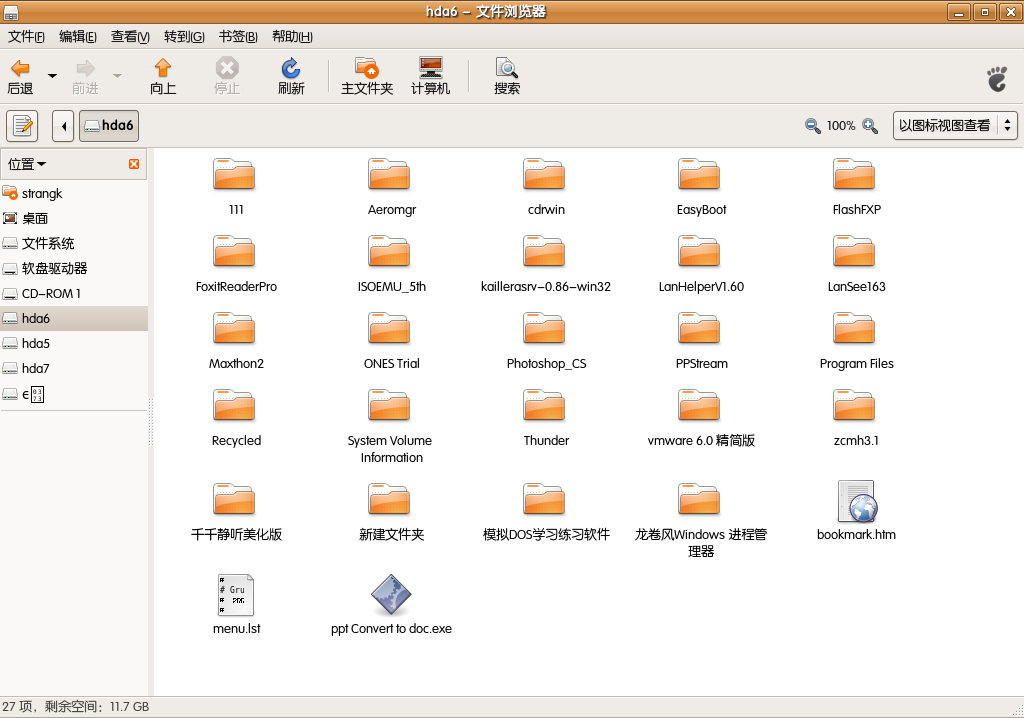Click the Refresh (刷新) icon

point(291,68)
